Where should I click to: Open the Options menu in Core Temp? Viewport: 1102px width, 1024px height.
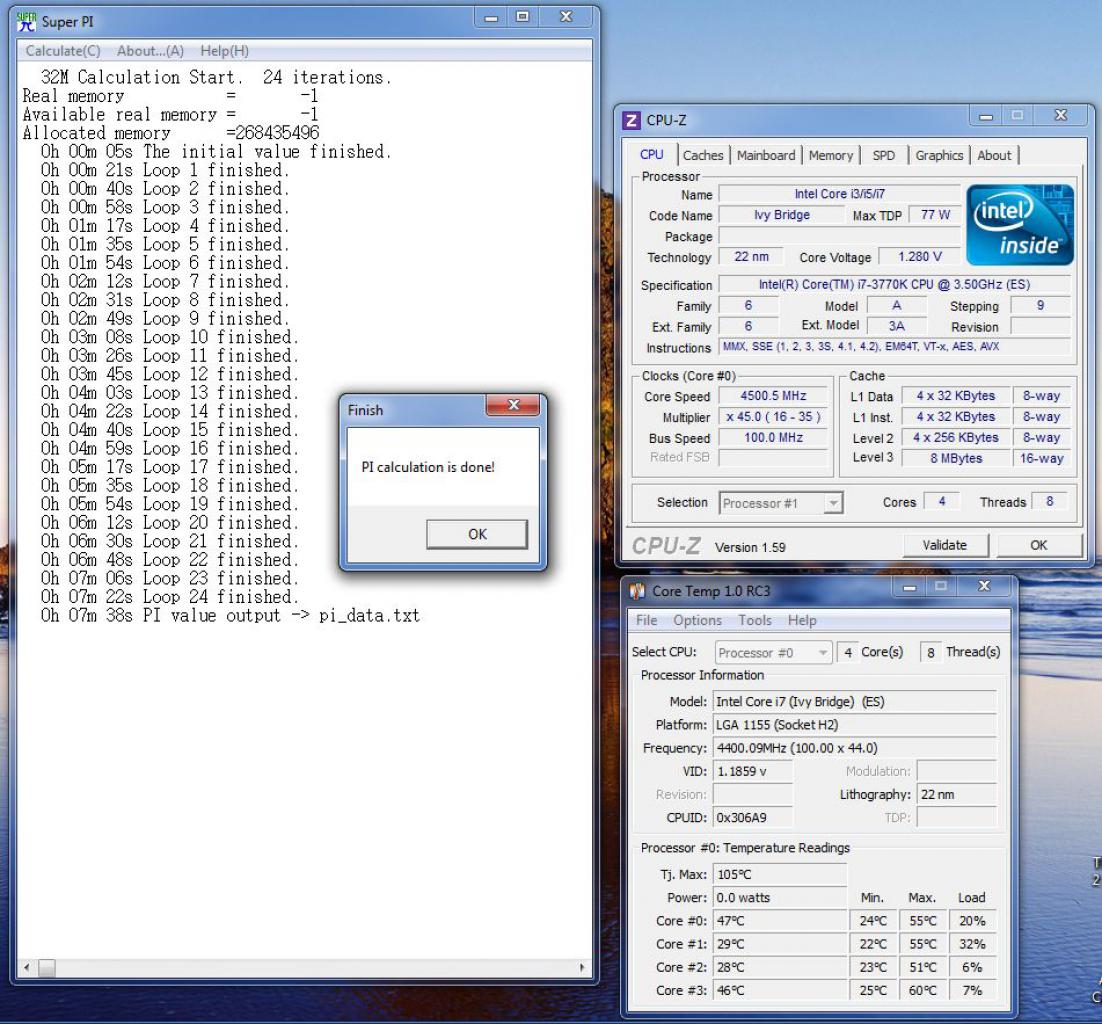(697, 621)
